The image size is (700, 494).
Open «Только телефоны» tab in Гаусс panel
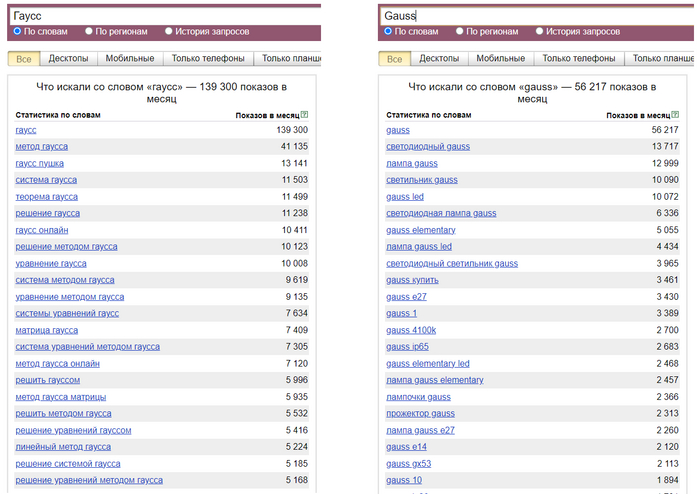coord(208,59)
